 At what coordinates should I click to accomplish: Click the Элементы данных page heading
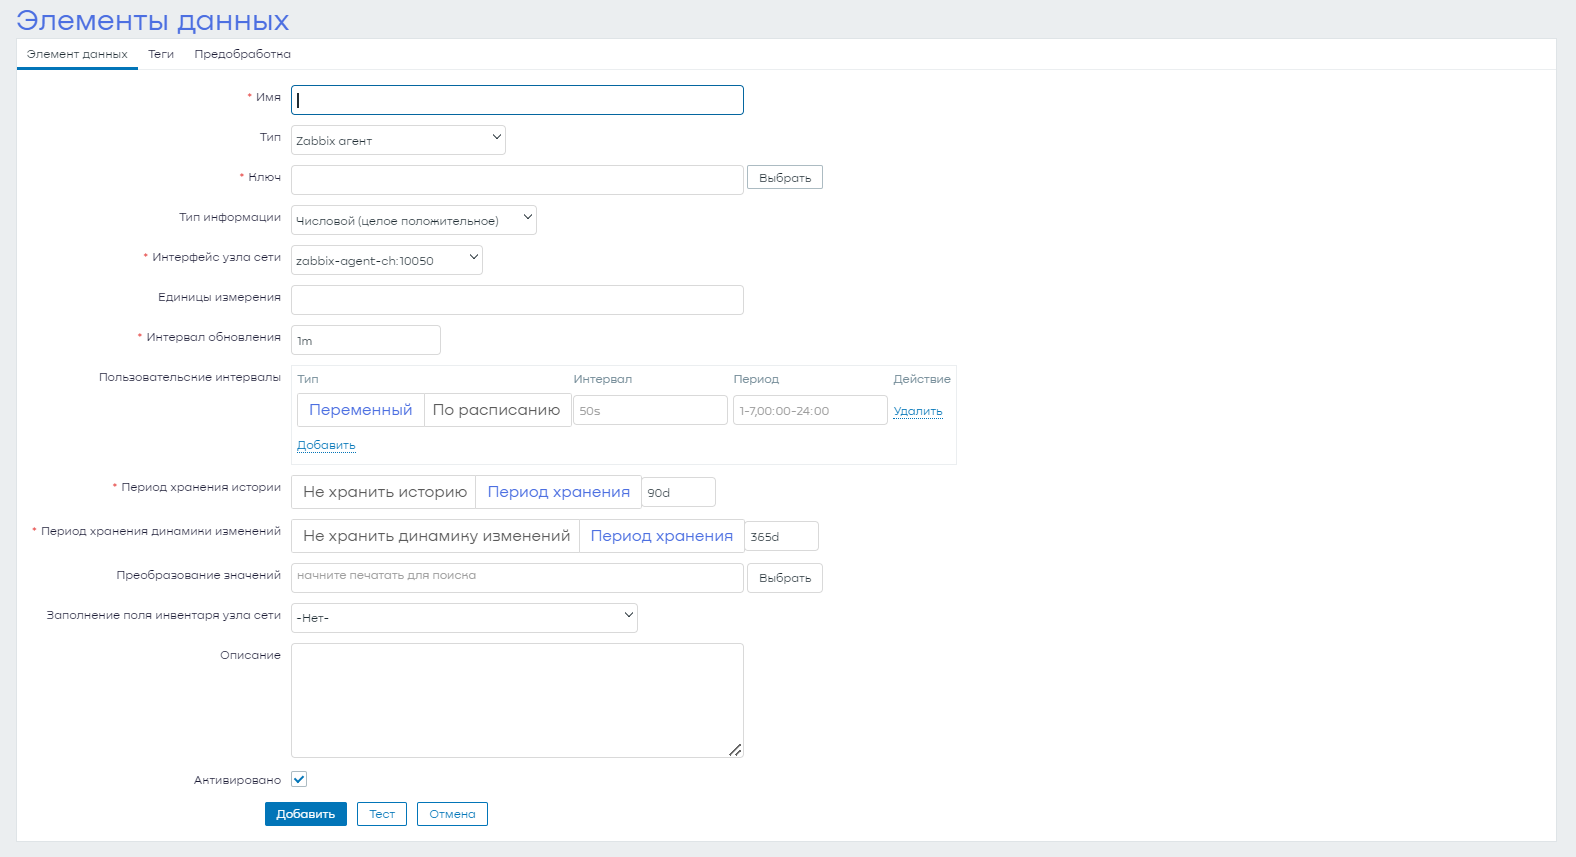click(153, 20)
